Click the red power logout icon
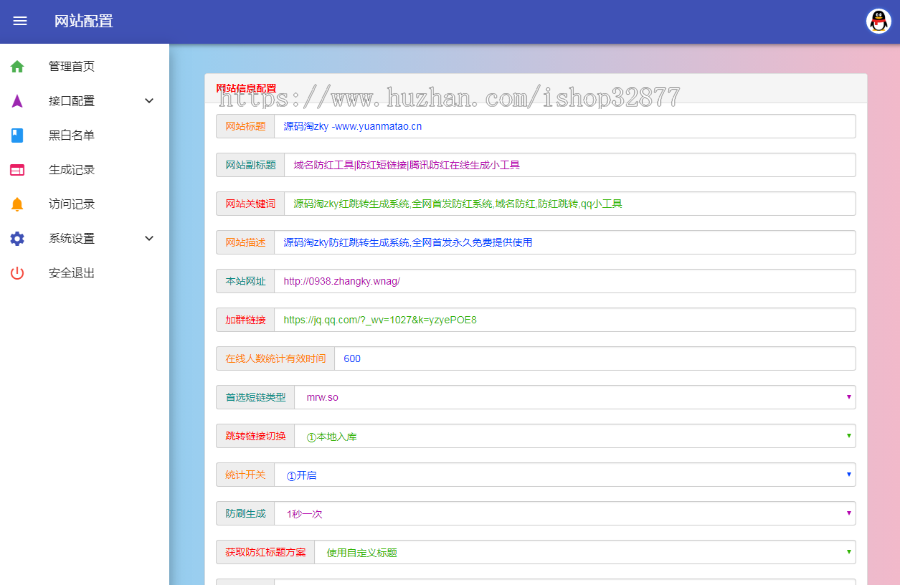Viewport: 900px width, 585px height. click(17, 273)
